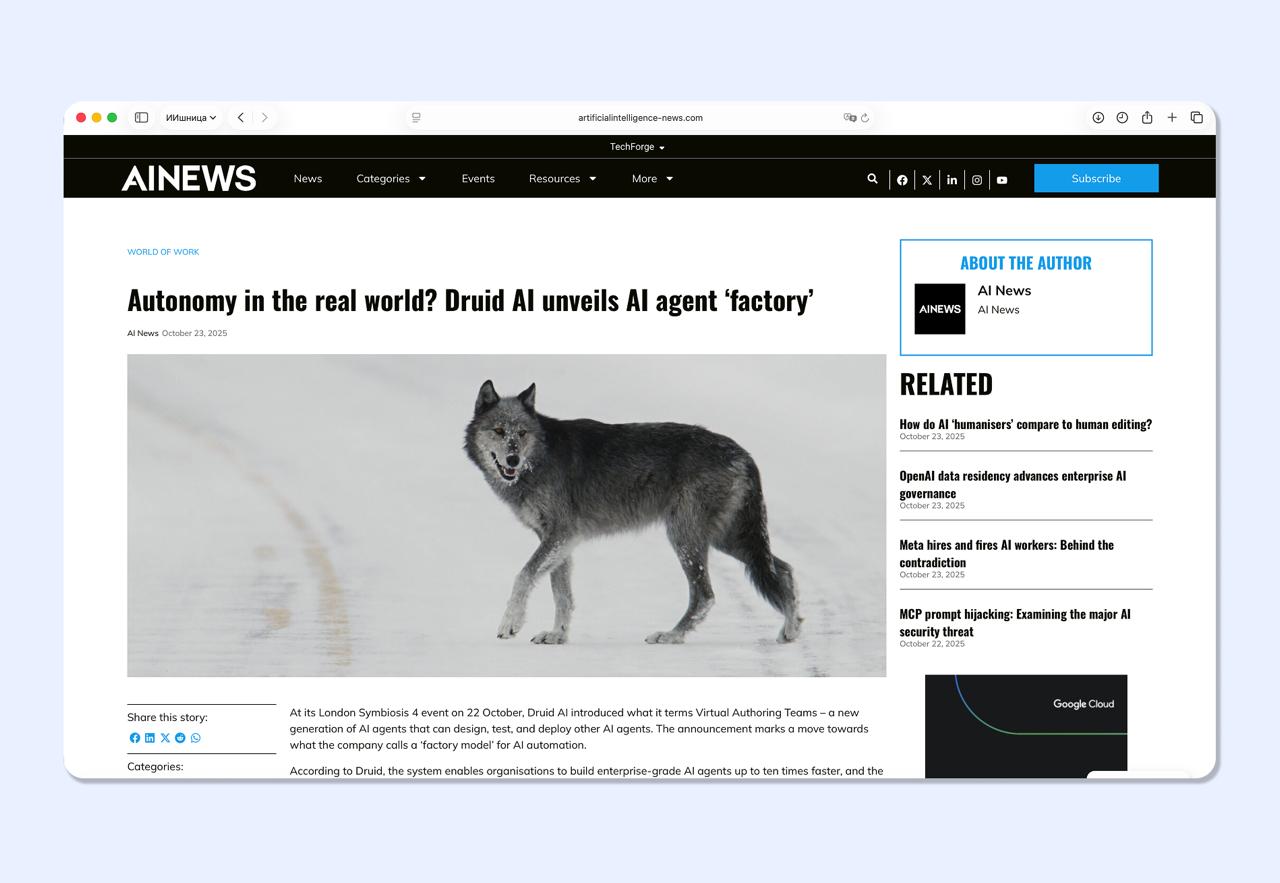Show the tab overview
This screenshot has height=883, width=1280.
tap(1196, 118)
